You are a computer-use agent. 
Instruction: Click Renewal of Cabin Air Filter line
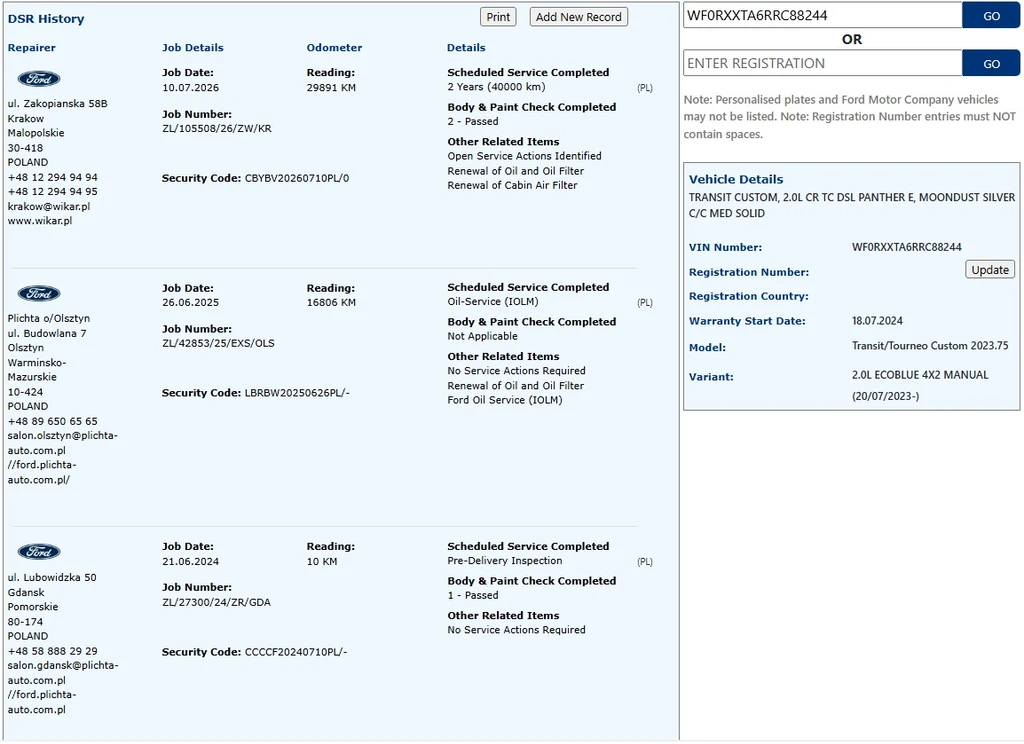tap(513, 186)
